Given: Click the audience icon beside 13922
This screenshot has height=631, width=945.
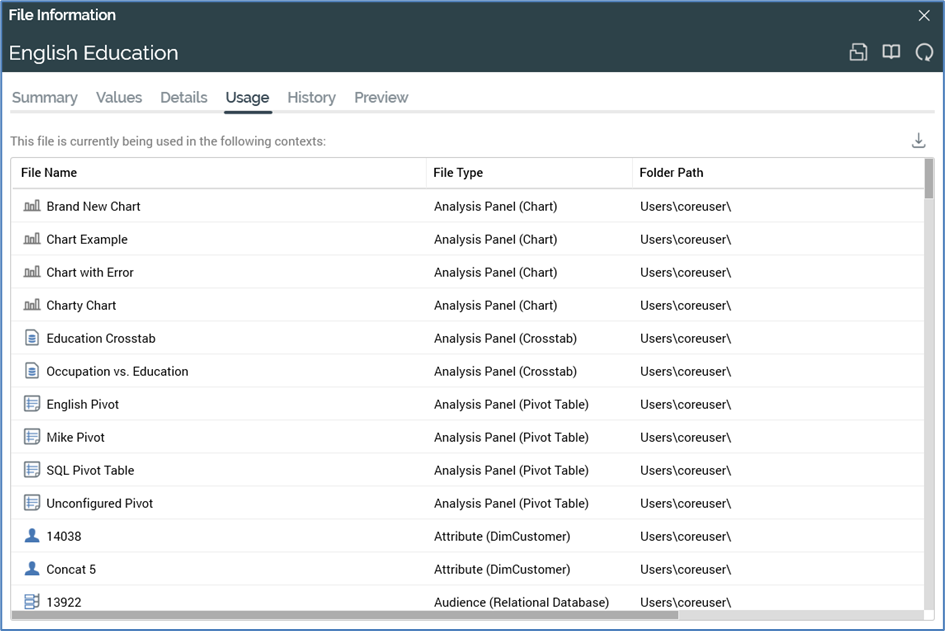Looking at the screenshot, I should coord(32,602).
